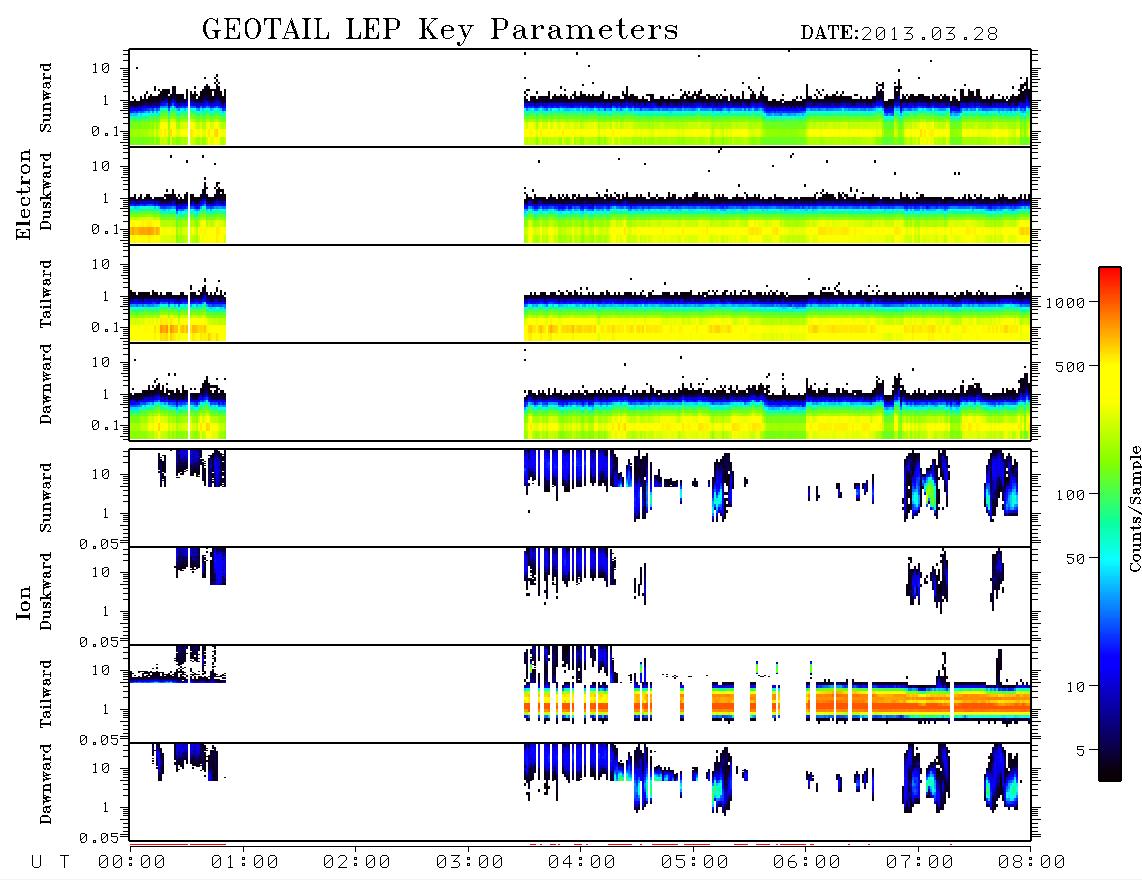The height and width of the screenshot is (880, 1142).
Task: Click the 'GEOTAIL LEP Key Parameters' title
Action: tap(440, 31)
